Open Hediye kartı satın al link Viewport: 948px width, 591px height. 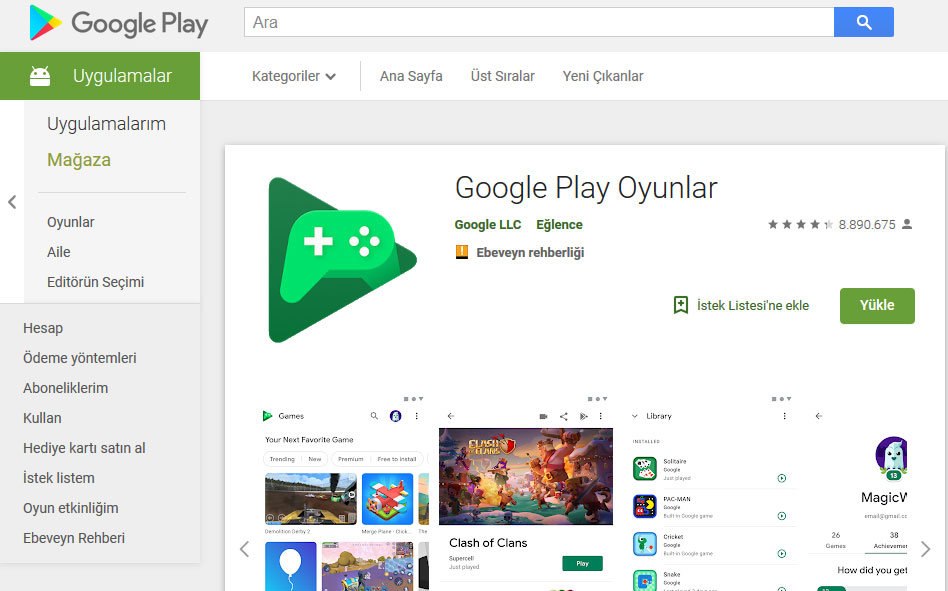coord(85,448)
